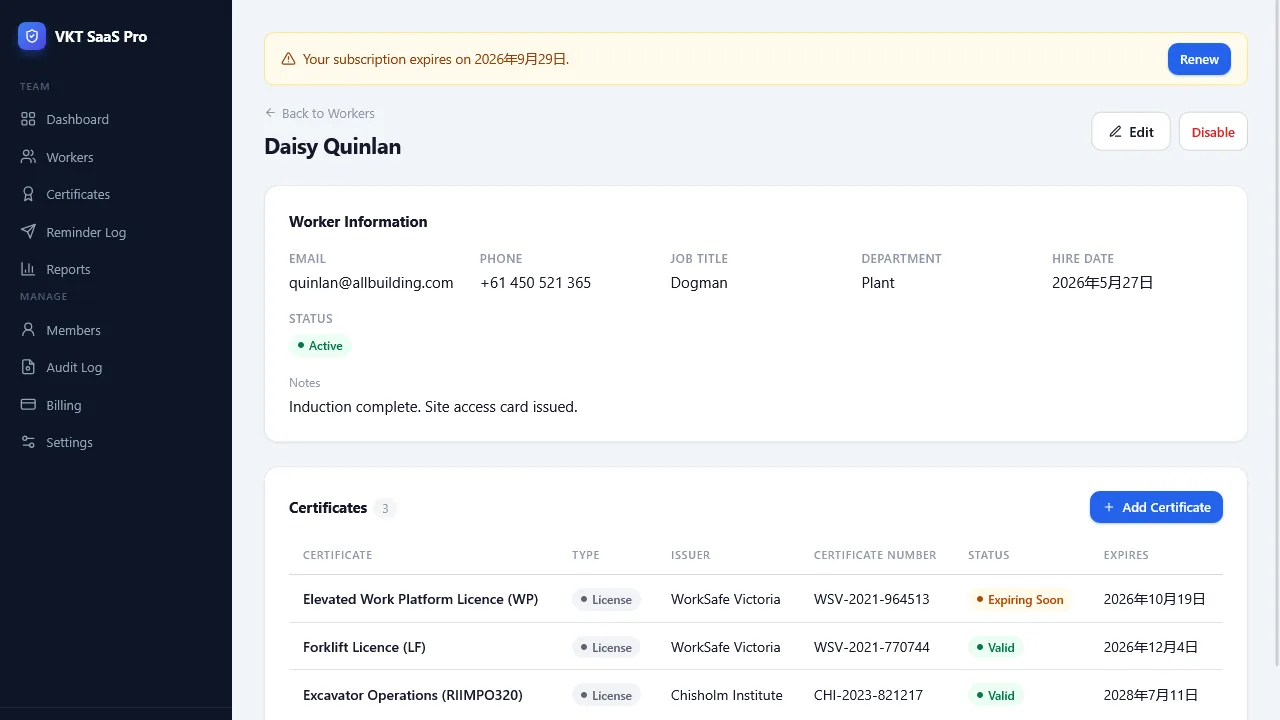Go to Workers in the sidebar

116,157
